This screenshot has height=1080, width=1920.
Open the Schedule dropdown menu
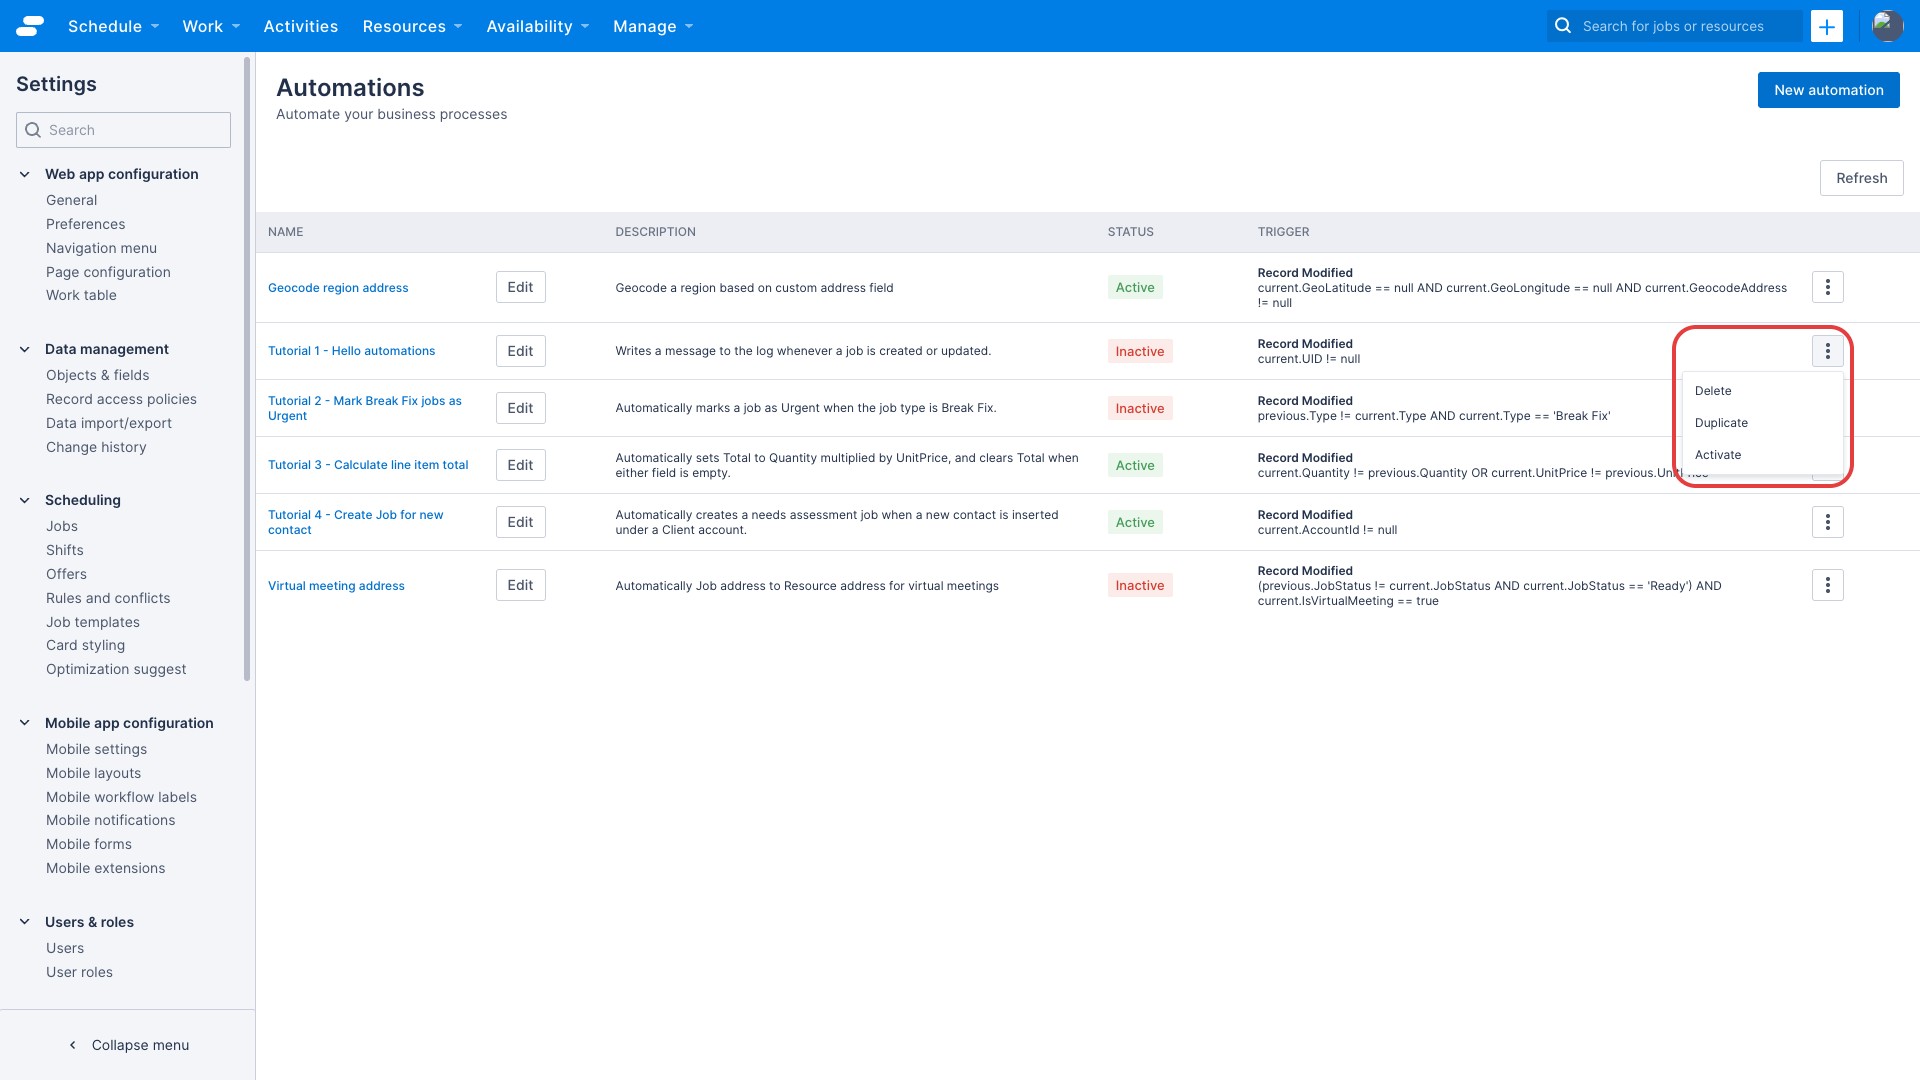(113, 26)
